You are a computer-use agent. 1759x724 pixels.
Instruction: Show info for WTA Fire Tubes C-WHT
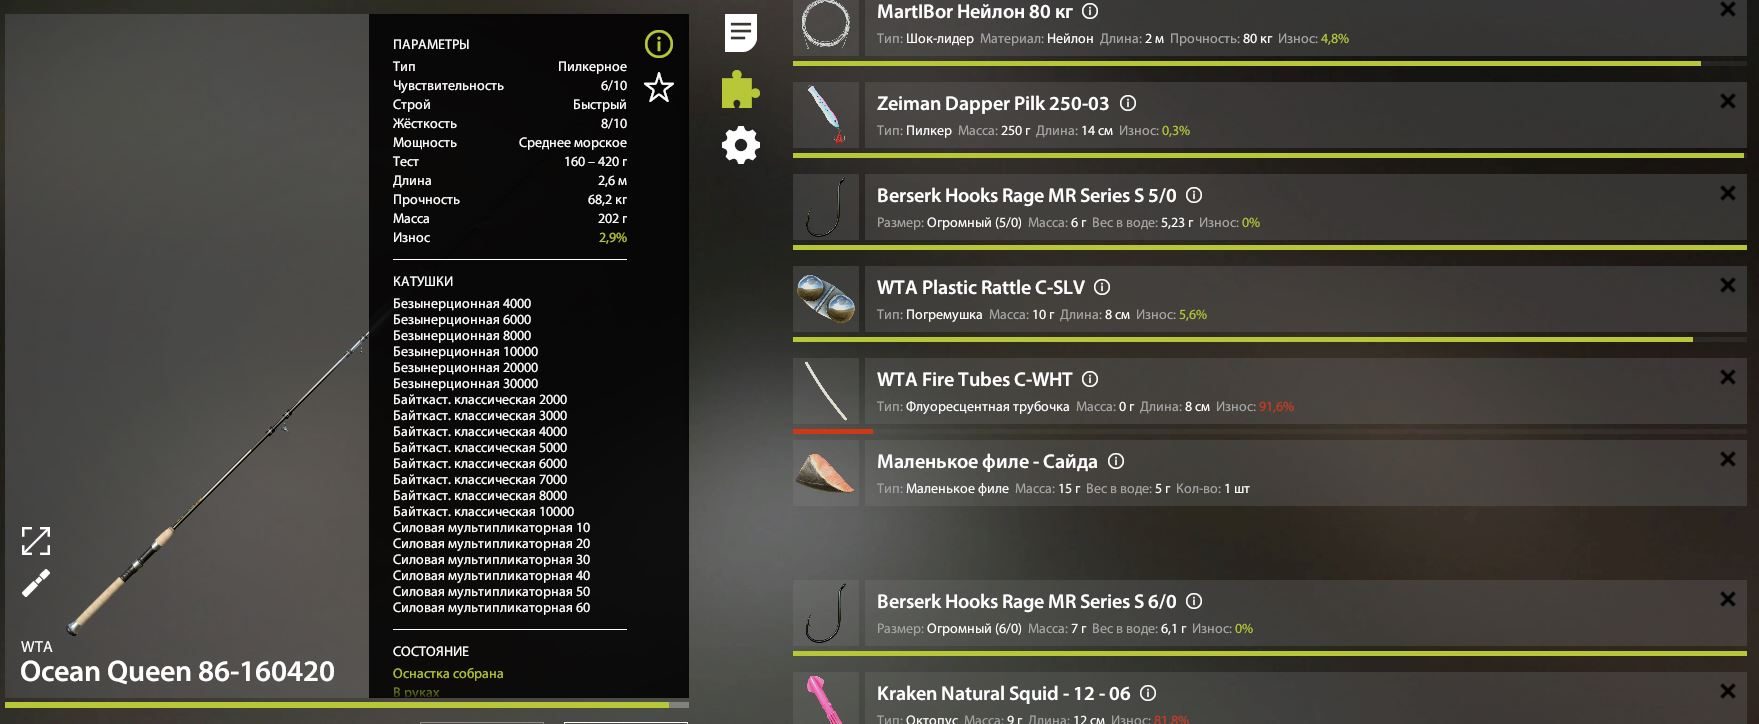[1090, 380]
